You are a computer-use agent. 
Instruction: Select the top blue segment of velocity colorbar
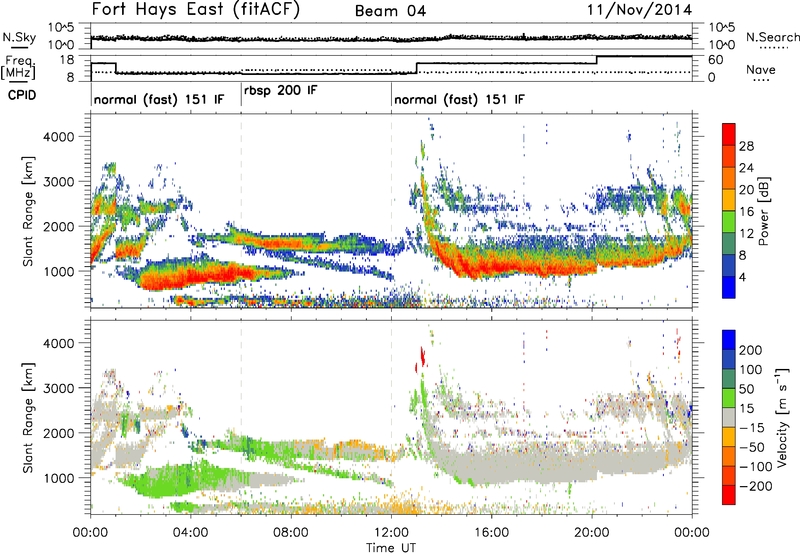(x=729, y=340)
